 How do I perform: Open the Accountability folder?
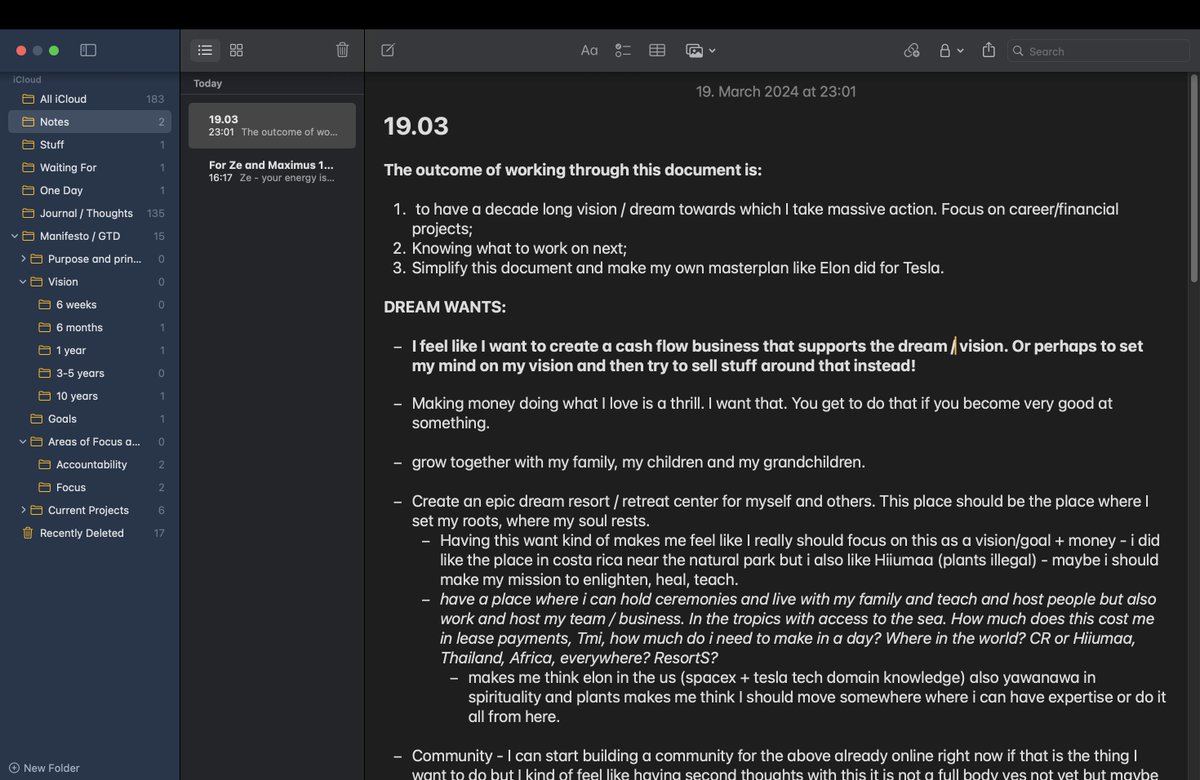[90, 465]
